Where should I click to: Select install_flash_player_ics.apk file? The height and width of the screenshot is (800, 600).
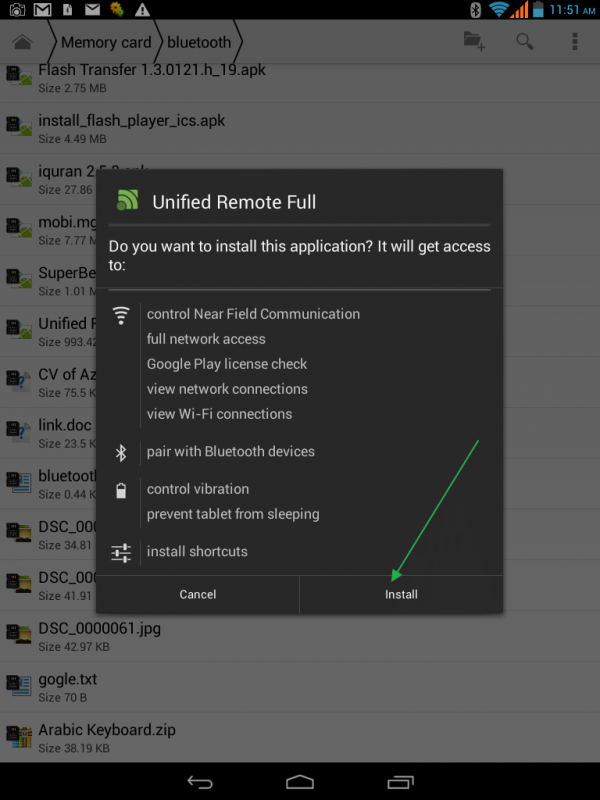(131, 121)
